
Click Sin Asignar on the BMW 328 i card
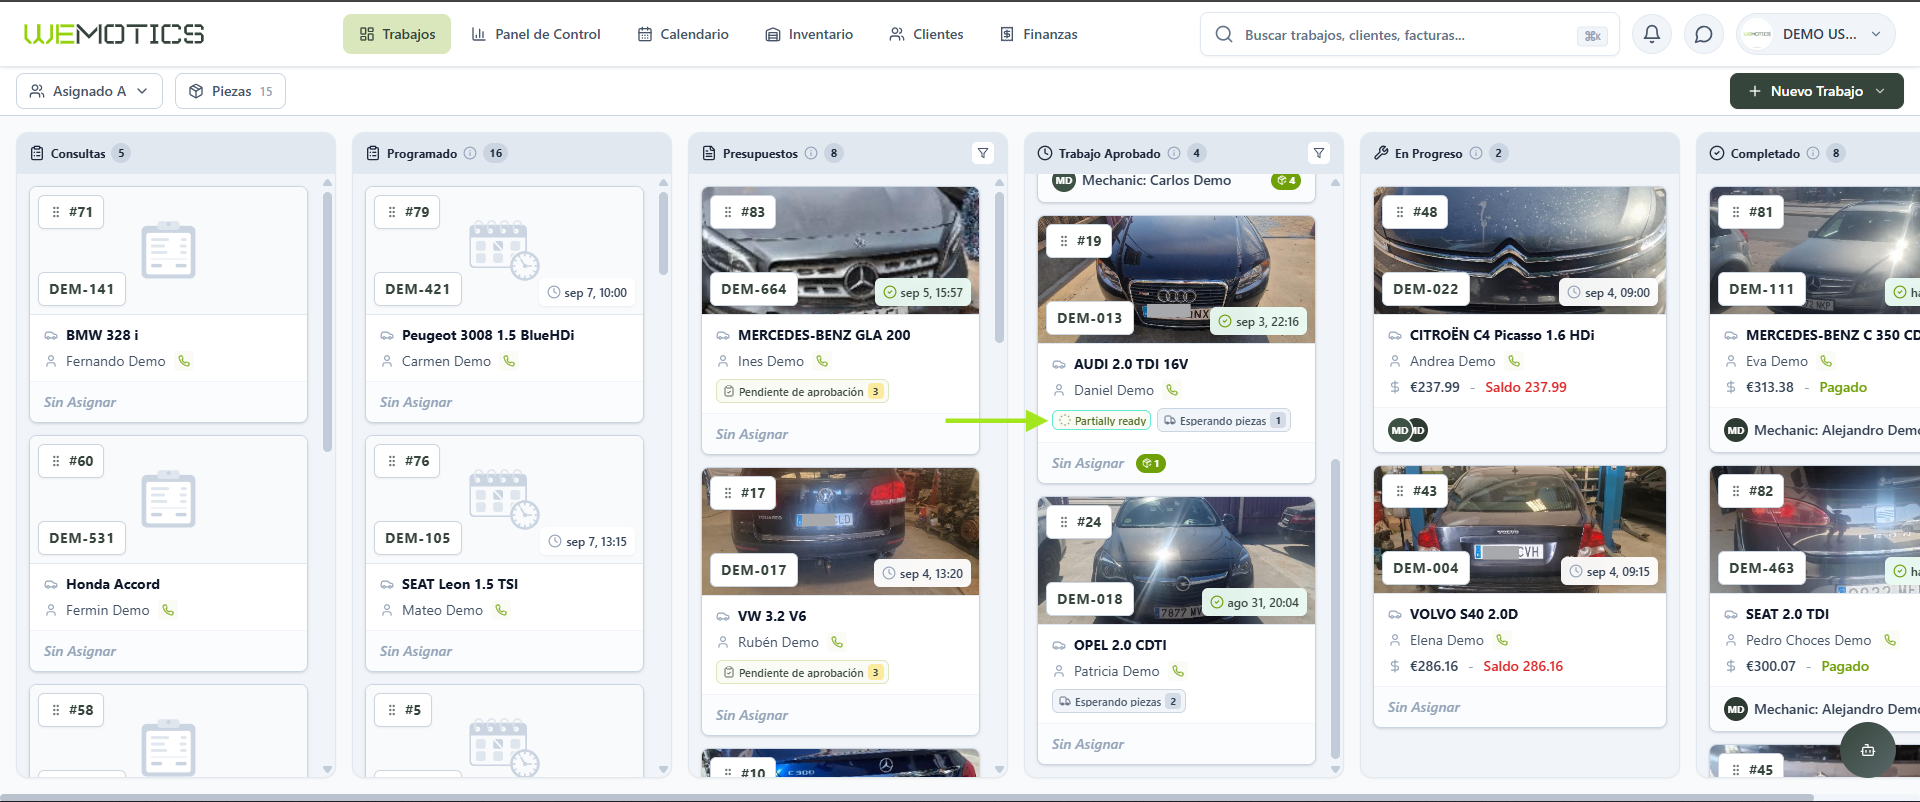point(80,402)
